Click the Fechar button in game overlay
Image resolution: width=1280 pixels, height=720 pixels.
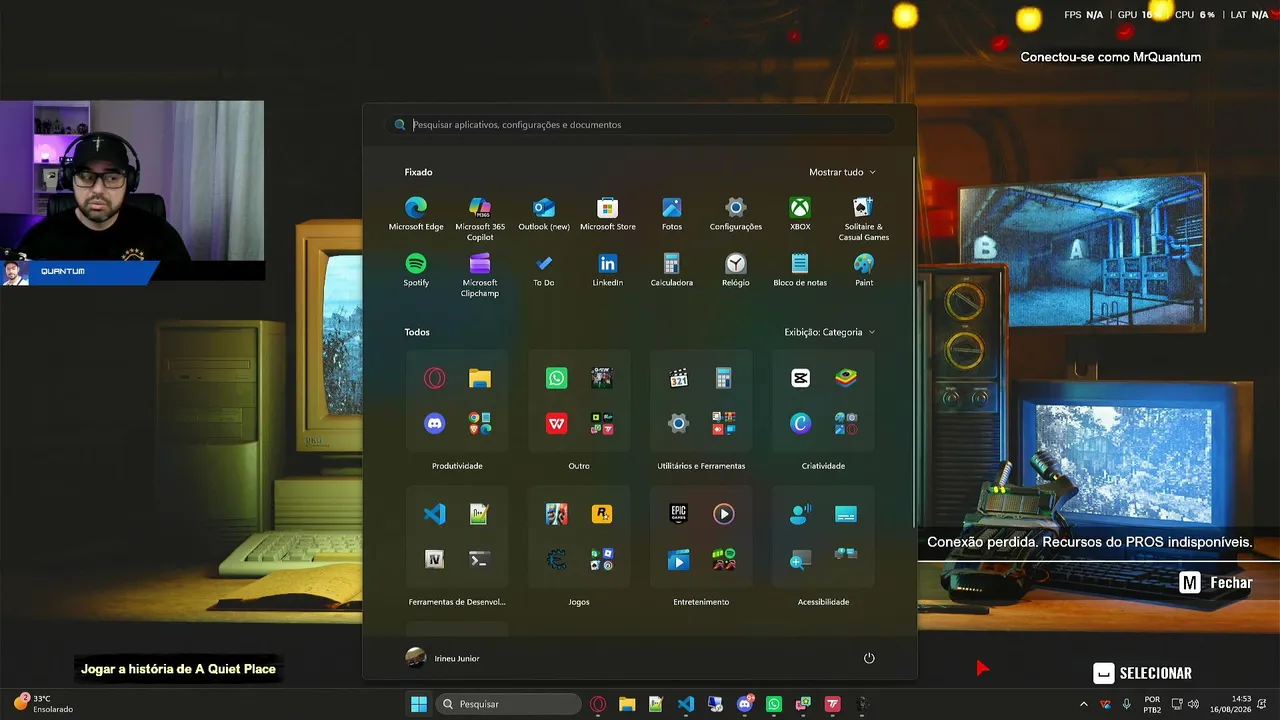click(1216, 582)
